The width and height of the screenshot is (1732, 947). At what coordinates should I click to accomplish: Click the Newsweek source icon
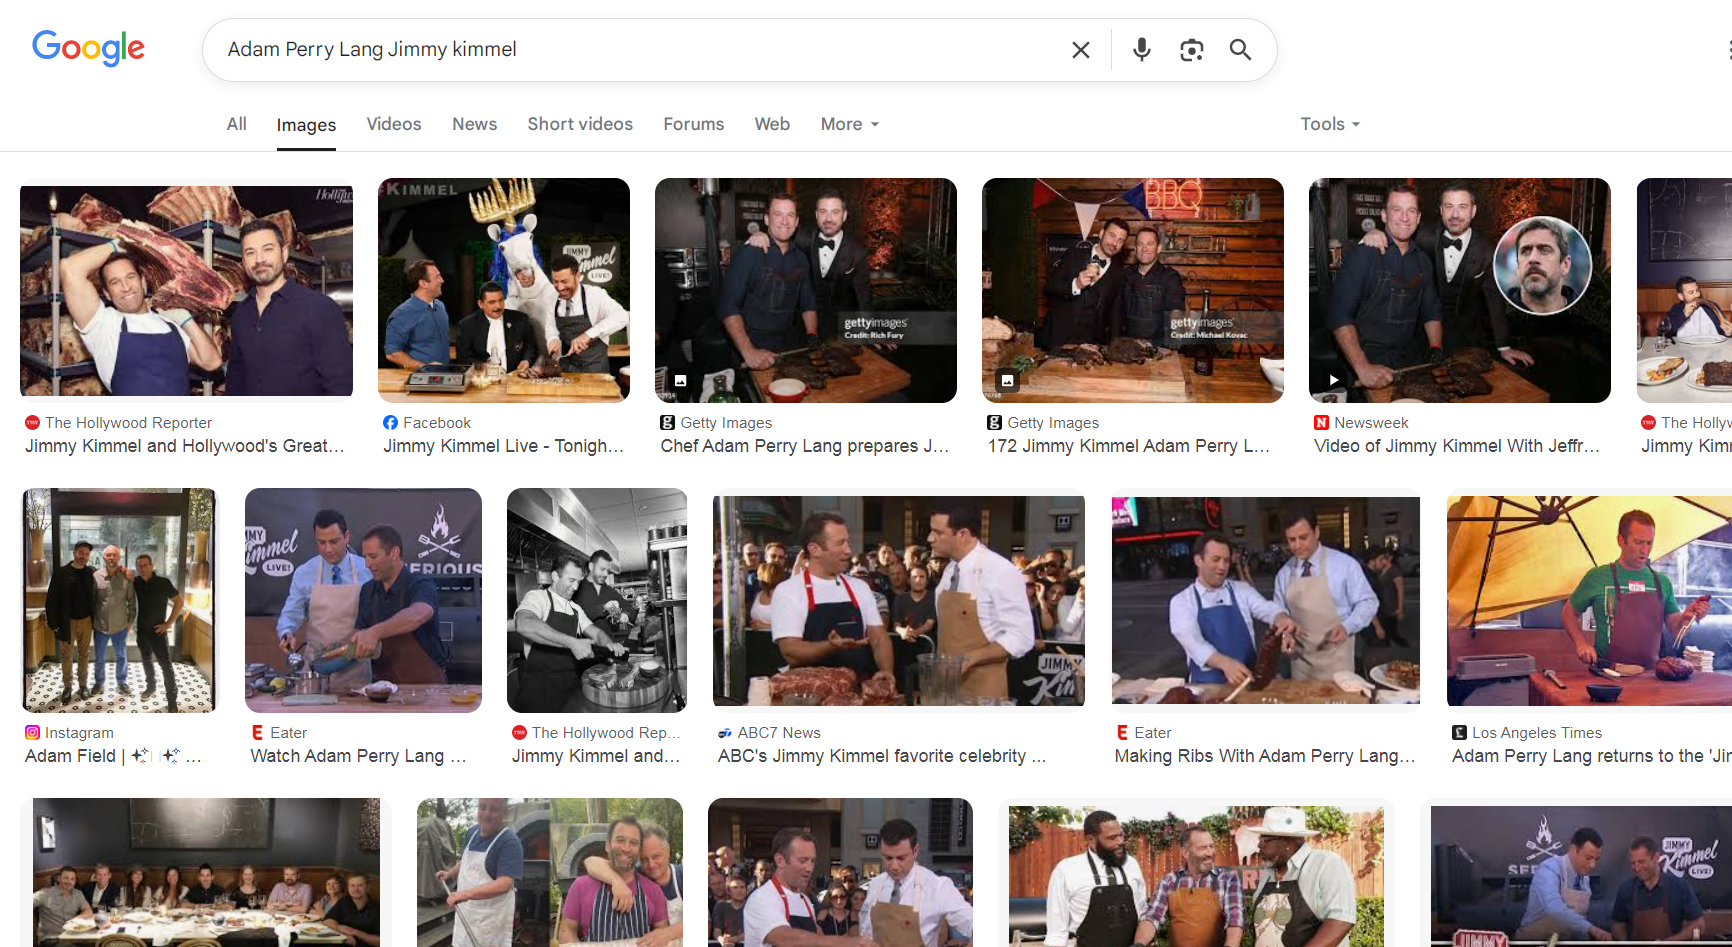[1321, 423]
